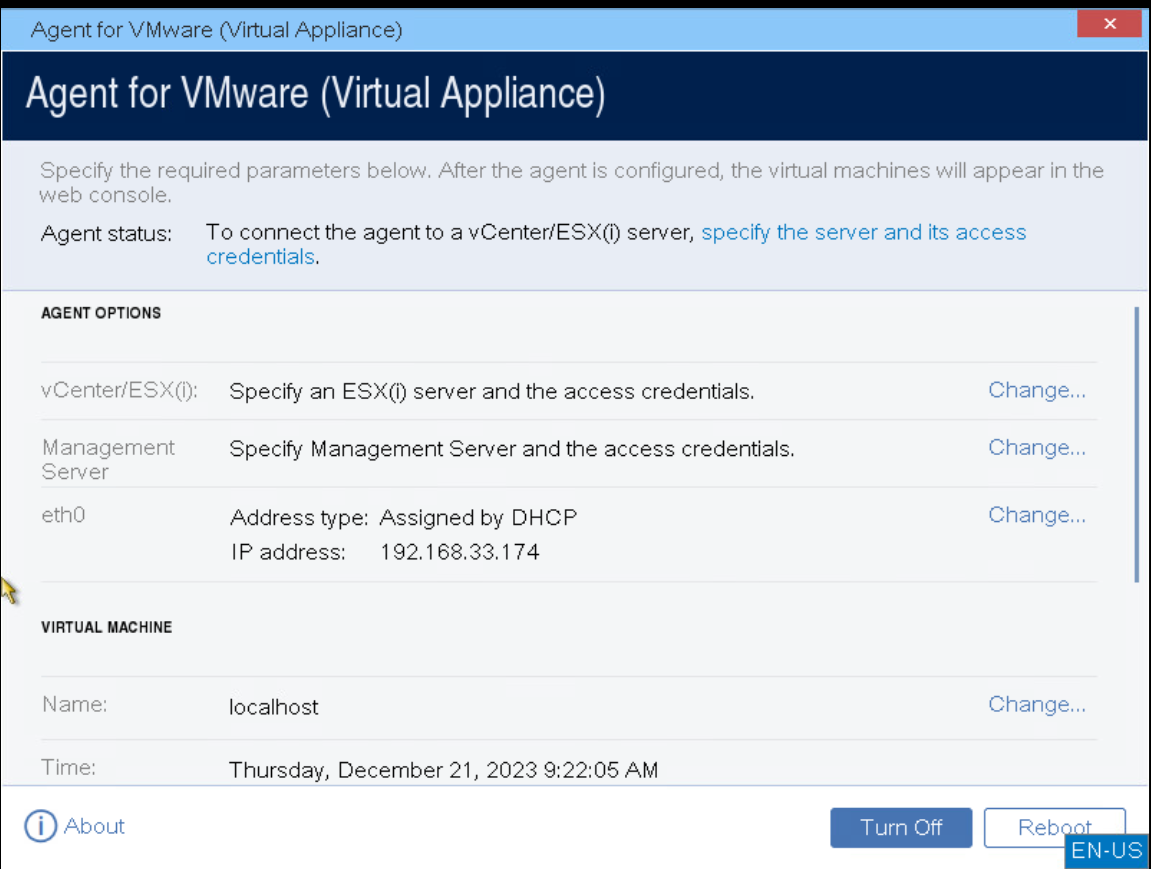Click the VIRTUAL MACHINE section heading
The height and width of the screenshot is (869, 1151).
pyautogui.click(x=106, y=627)
